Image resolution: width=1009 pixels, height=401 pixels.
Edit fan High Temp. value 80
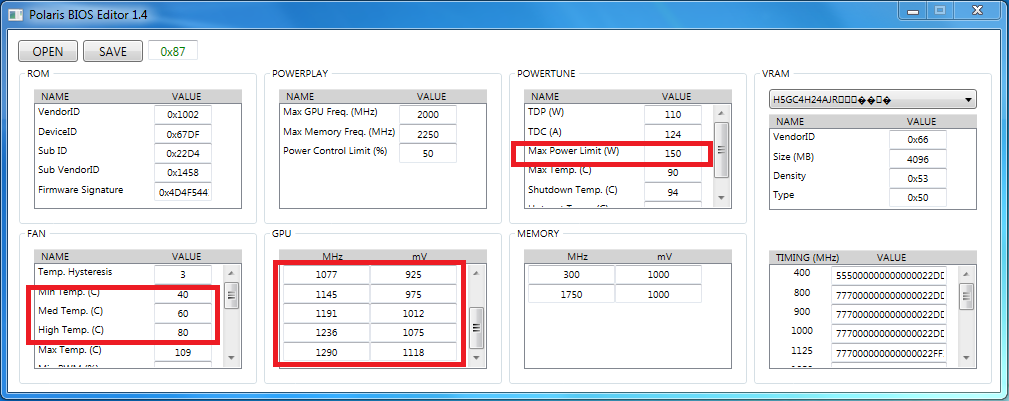point(183,333)
